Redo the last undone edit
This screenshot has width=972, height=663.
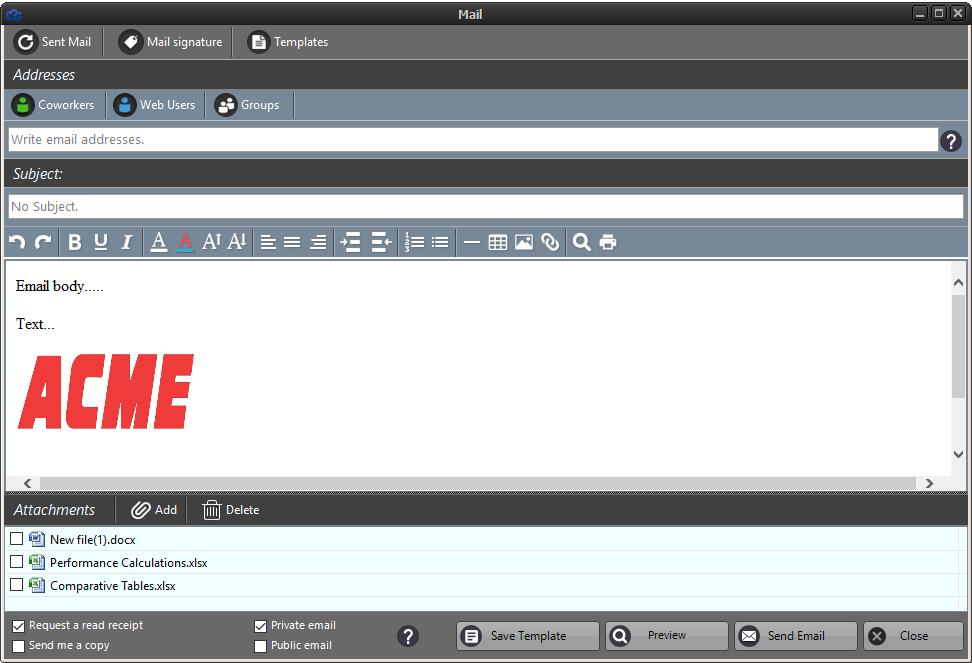click(43, 242)
